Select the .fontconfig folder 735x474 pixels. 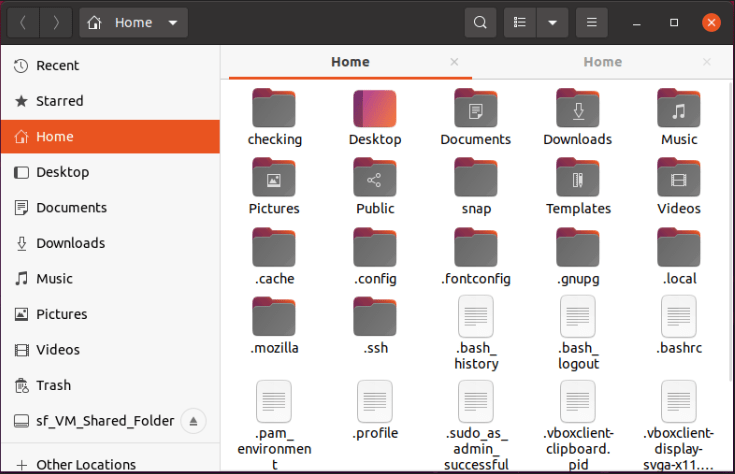tap(476, 257)
